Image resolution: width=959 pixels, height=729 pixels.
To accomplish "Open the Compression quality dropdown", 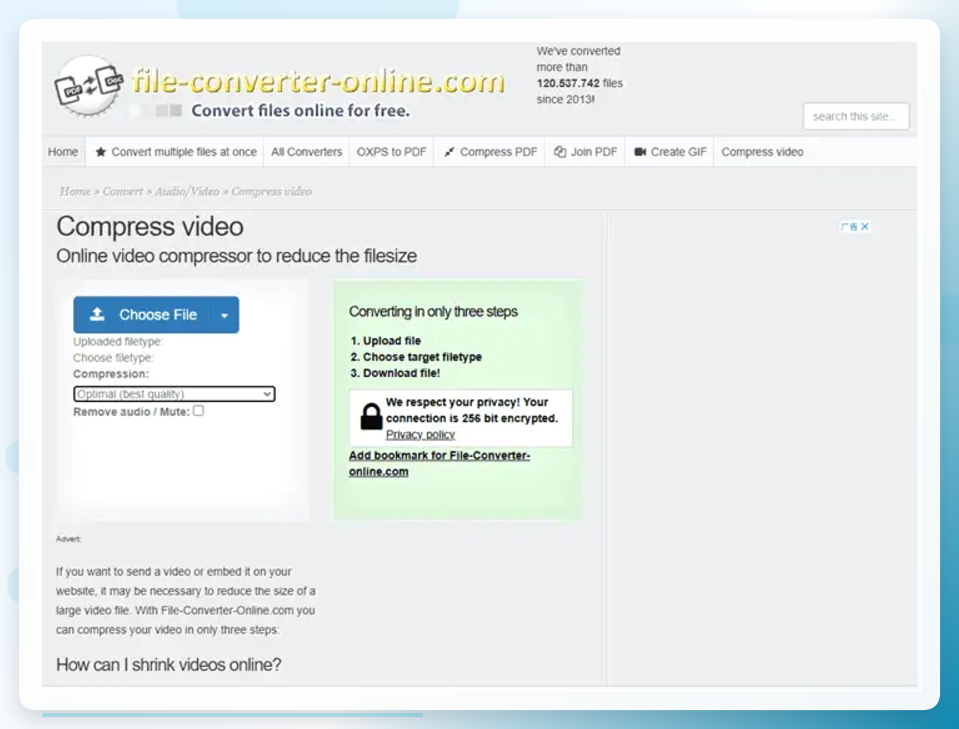I will [x=174, y=394].
